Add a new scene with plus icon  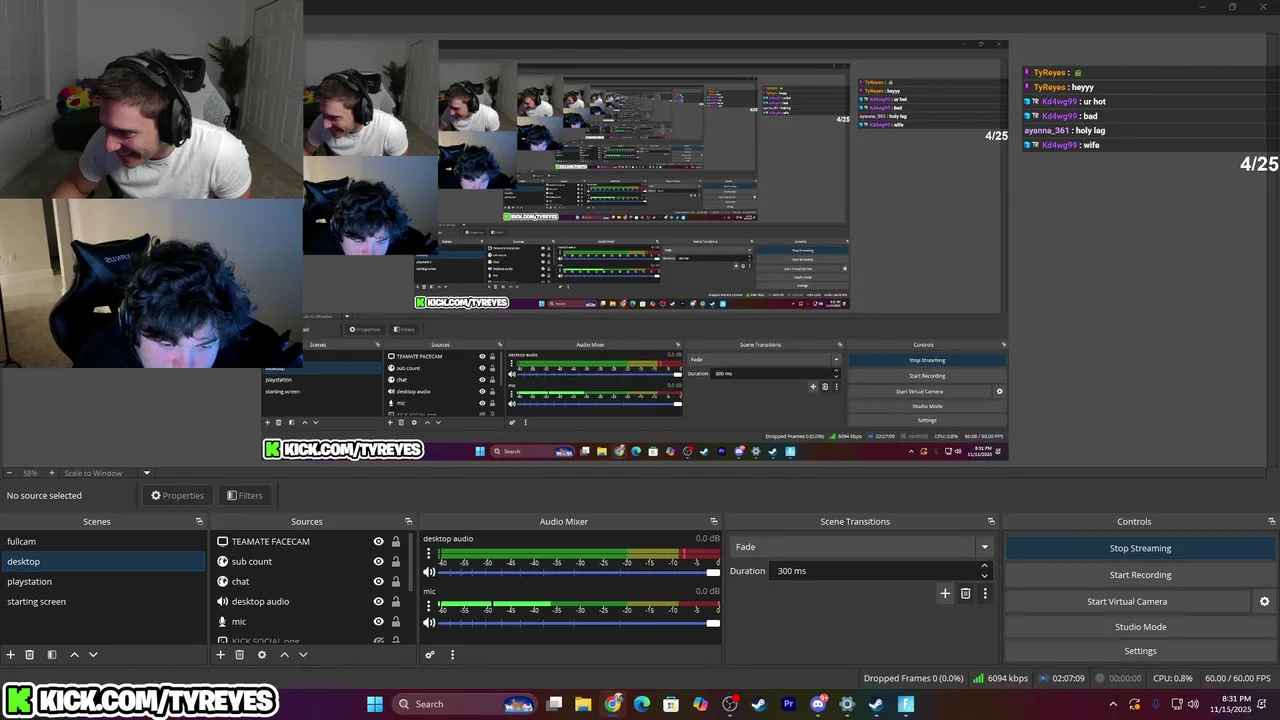[x=11, y=655]
